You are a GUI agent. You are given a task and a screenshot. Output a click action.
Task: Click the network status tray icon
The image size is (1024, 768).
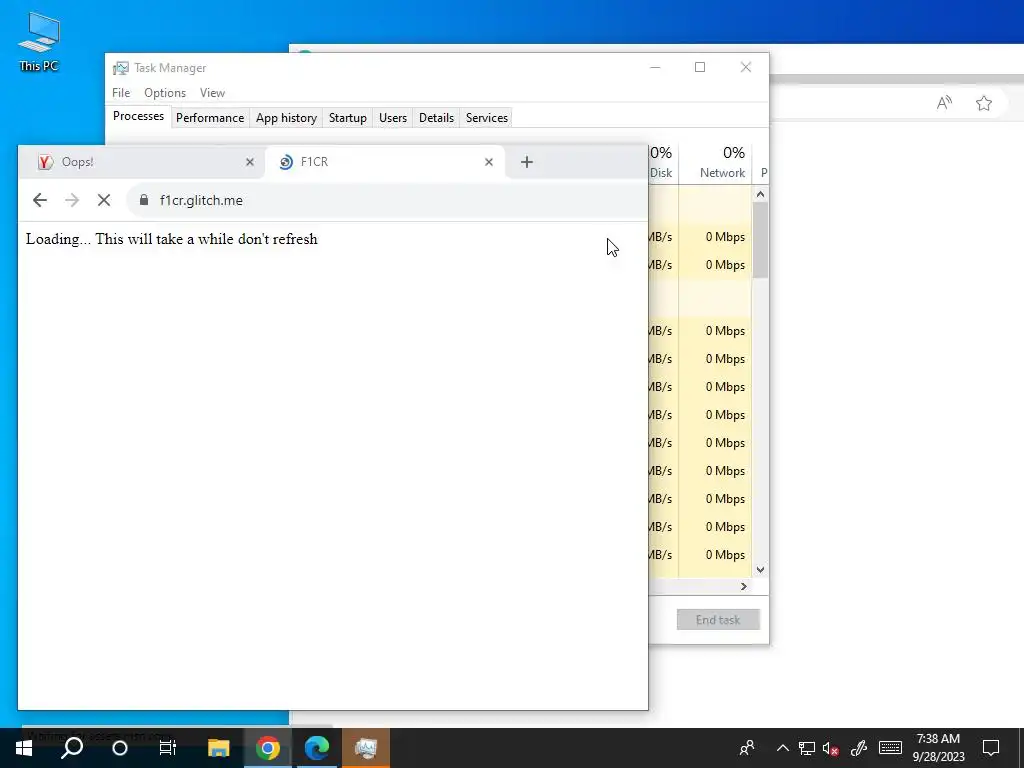click(x=807, y=748)
